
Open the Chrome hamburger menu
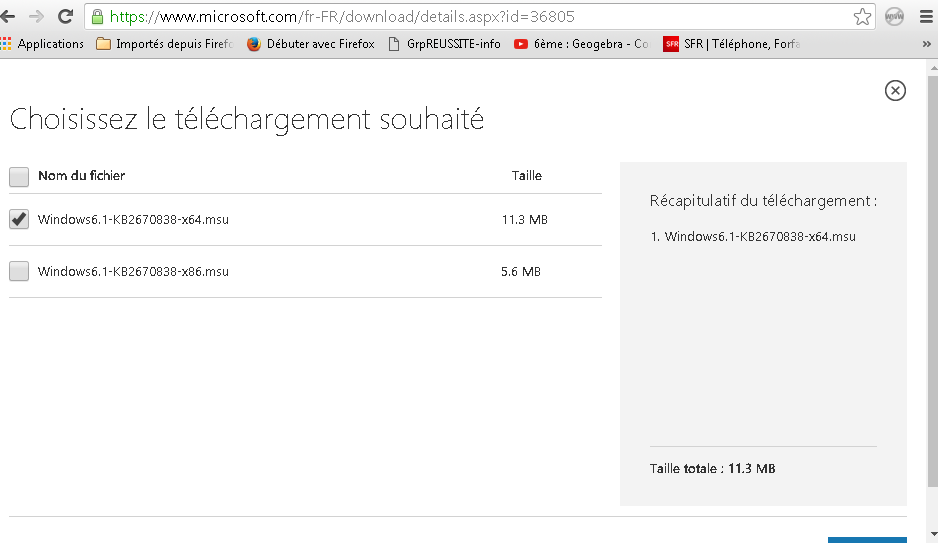coord(924,17)
